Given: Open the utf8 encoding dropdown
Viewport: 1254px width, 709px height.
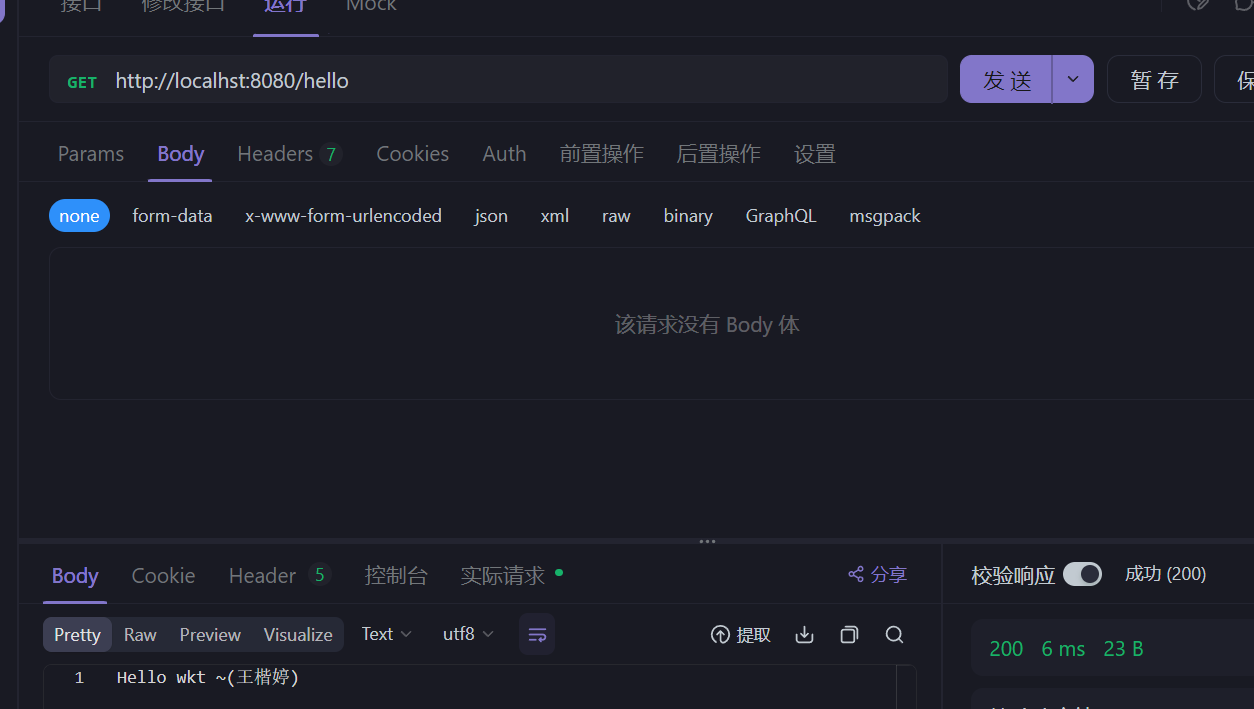Looking at the screenshot, I should pyautogui.click(x=468, y=634).
